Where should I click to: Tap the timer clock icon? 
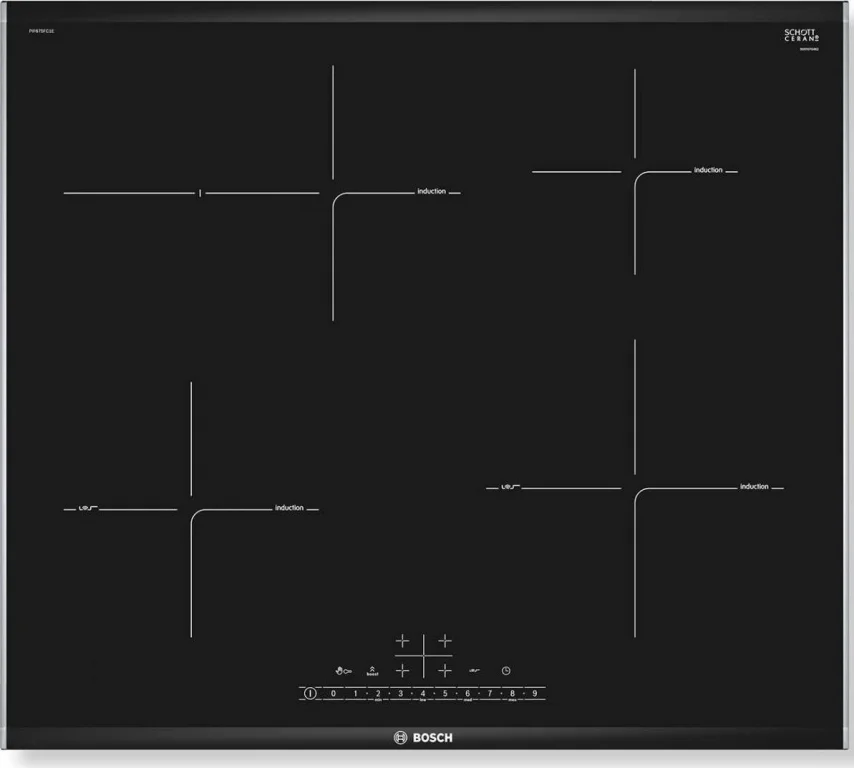(x=506, y=671)
